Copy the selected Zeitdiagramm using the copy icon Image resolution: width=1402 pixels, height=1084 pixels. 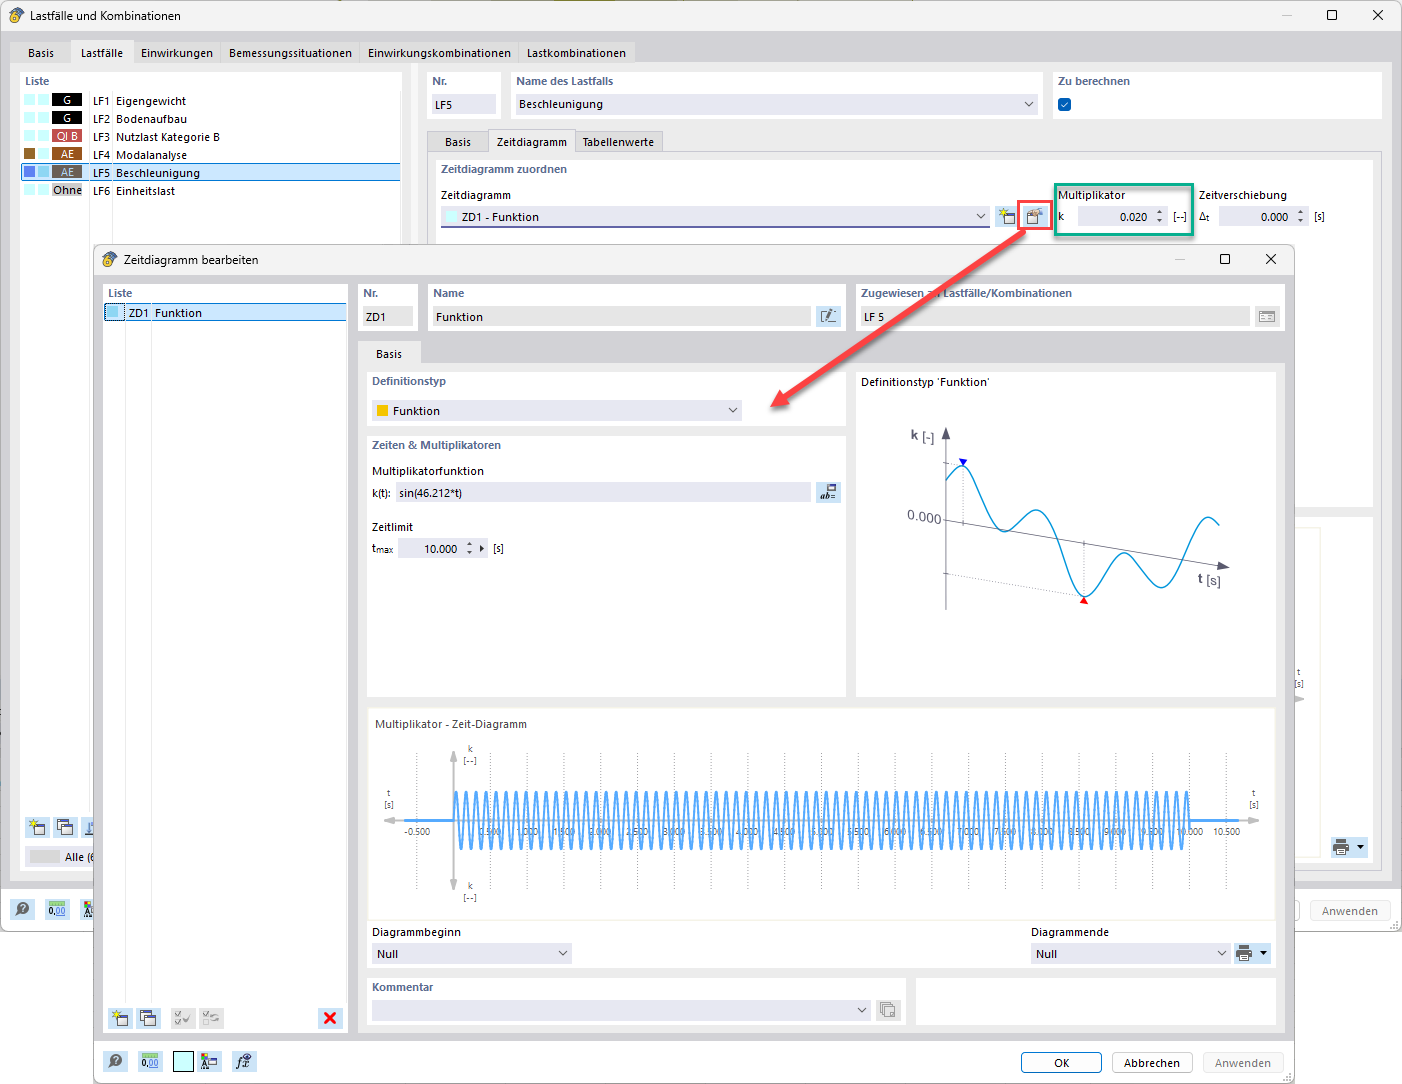pos(148,1018)
